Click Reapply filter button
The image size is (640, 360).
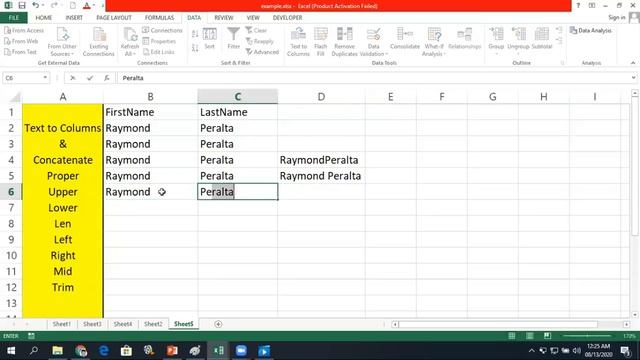coord(260,41)
